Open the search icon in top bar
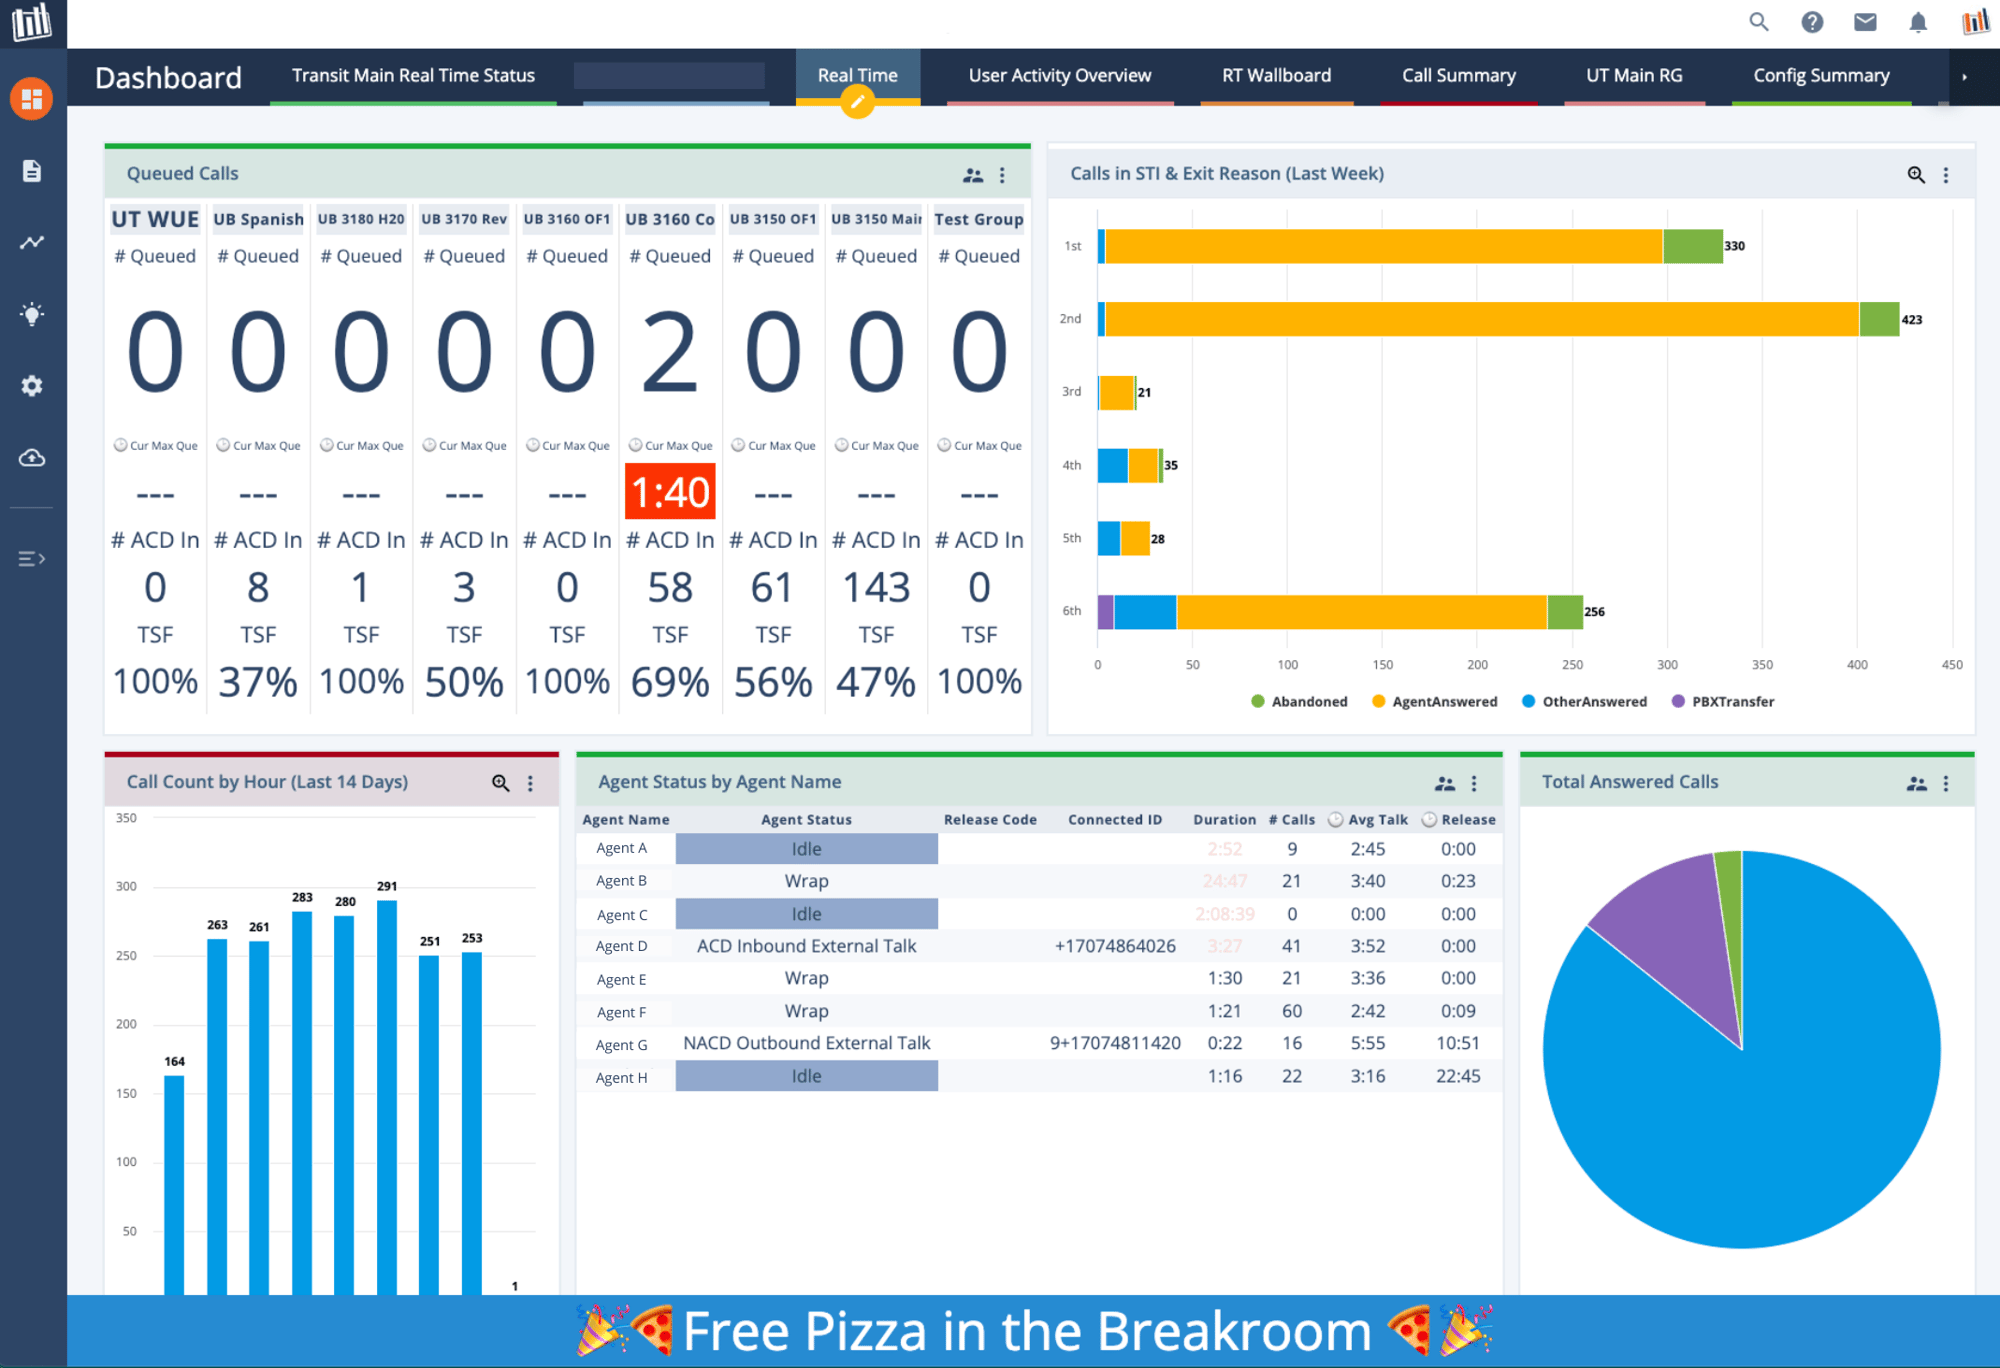The image size is (2000, 1368). click(x=1759, y=22)
